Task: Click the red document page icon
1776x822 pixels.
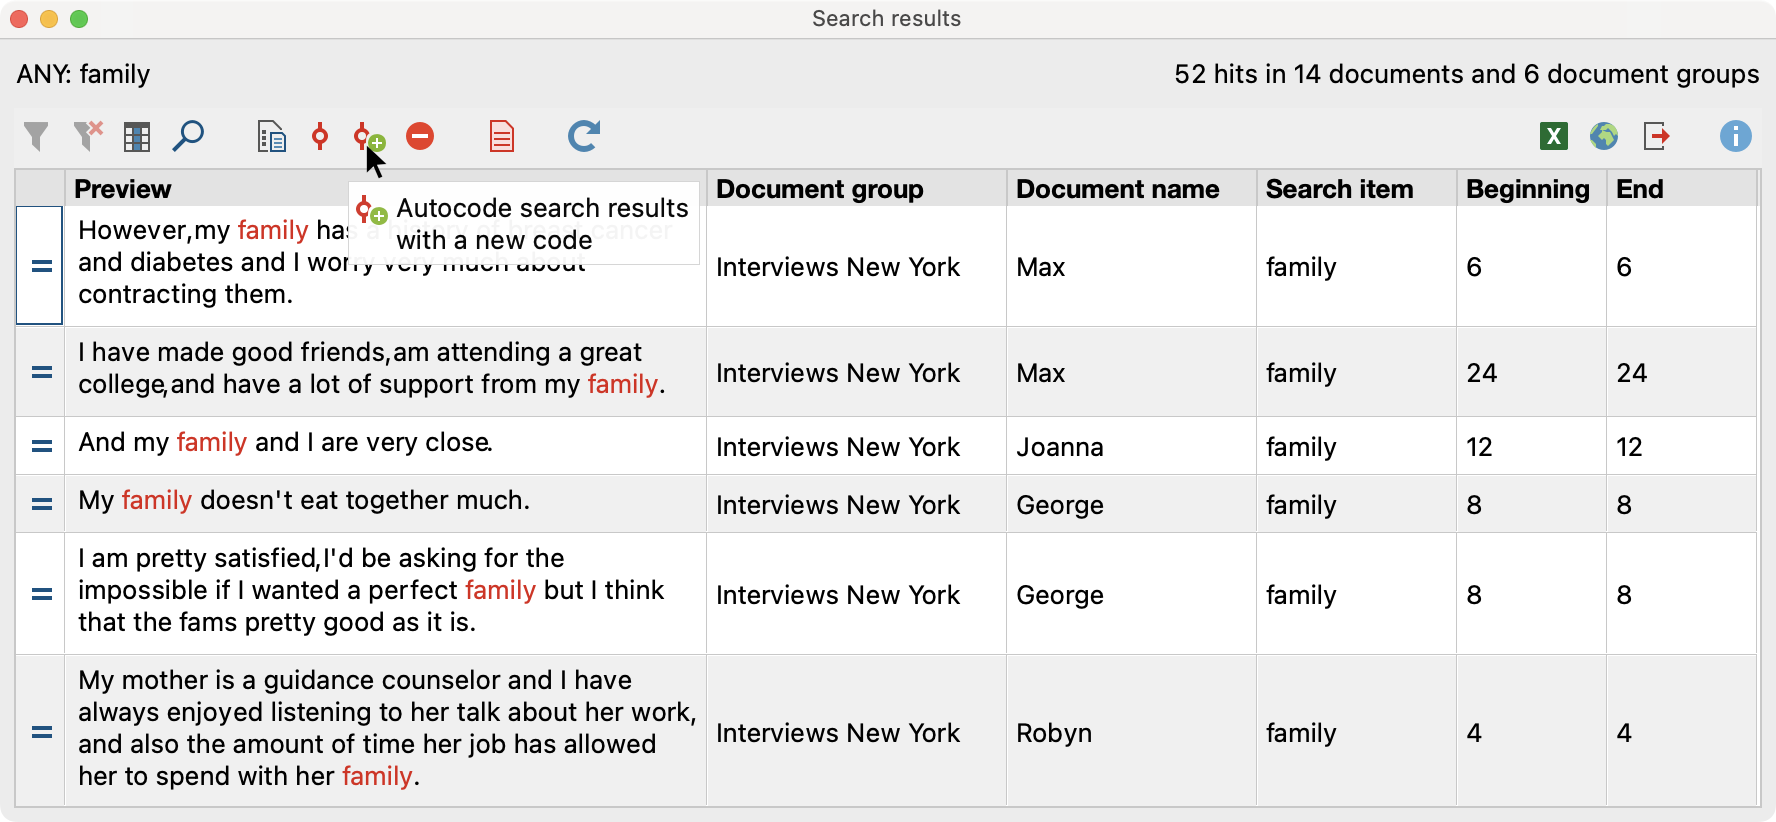Action: click(x=502, y=136)
